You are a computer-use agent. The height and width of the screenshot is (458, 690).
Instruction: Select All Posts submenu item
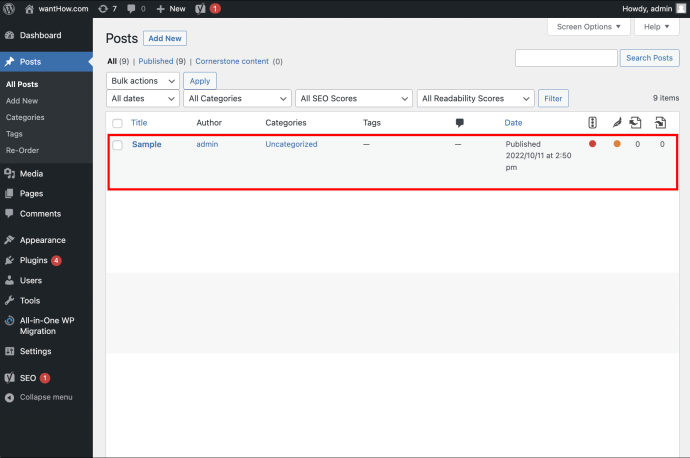[x=22, y=84]
